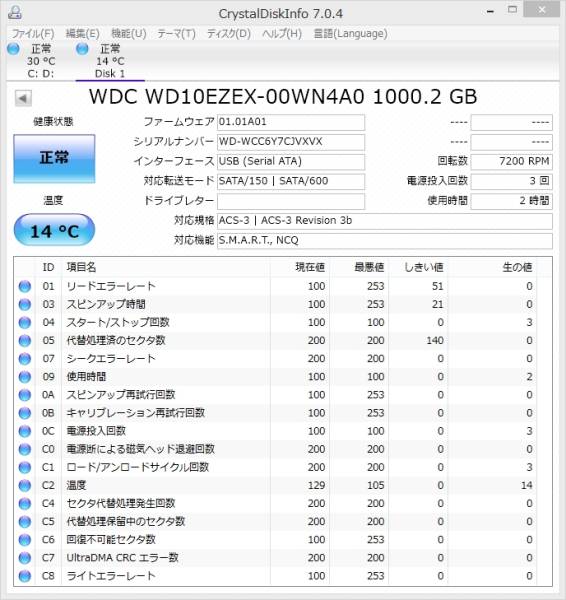Click status icon for ID 03 スピンアップ時間
The width and height of the screenshot is (566, 600).
tap(25, 305)
